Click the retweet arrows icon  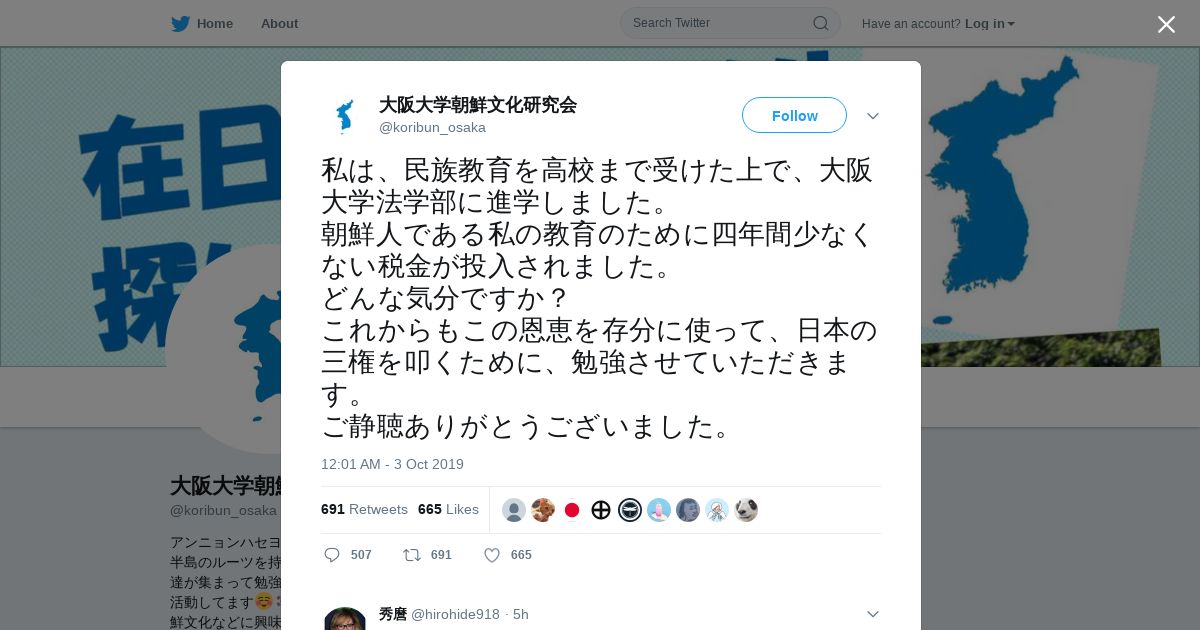coord(411,555)
